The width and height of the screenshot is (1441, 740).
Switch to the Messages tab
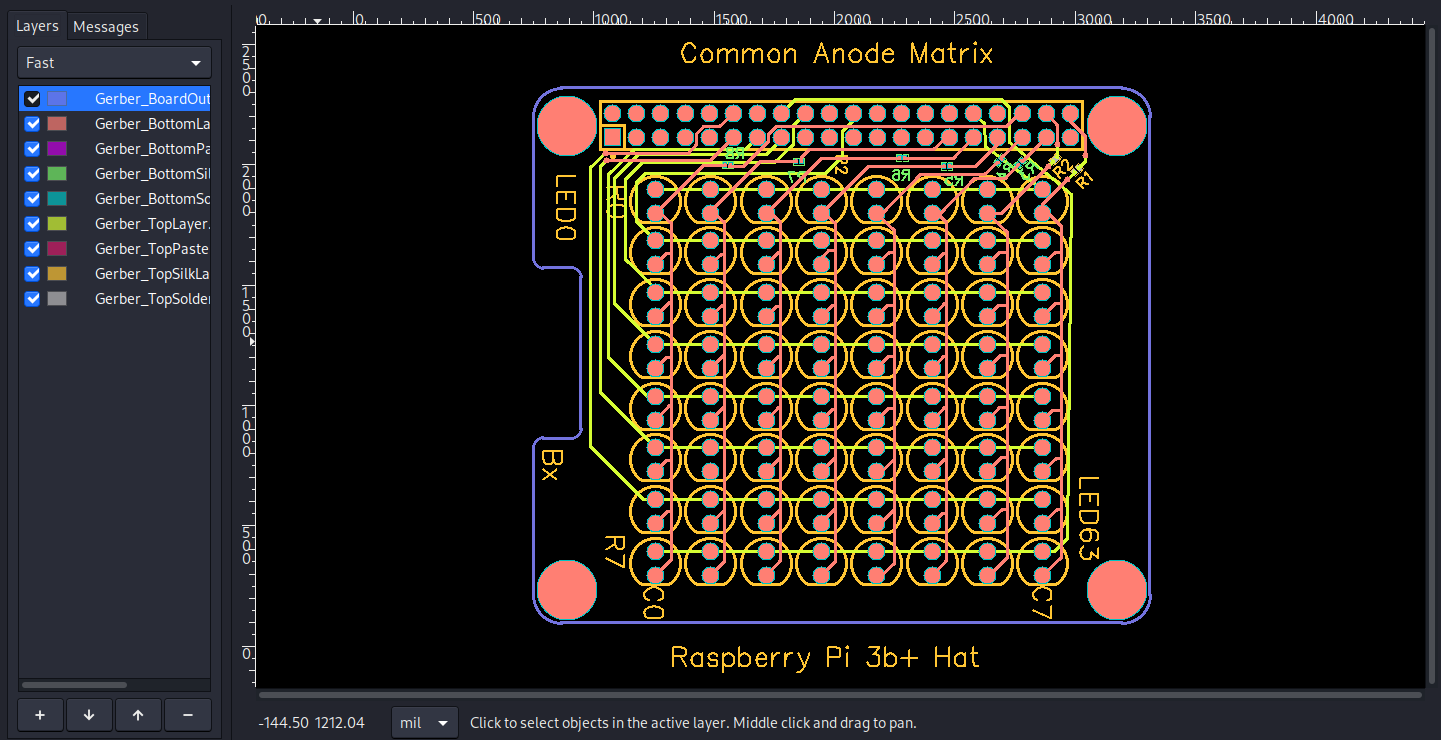coord(106,26)
